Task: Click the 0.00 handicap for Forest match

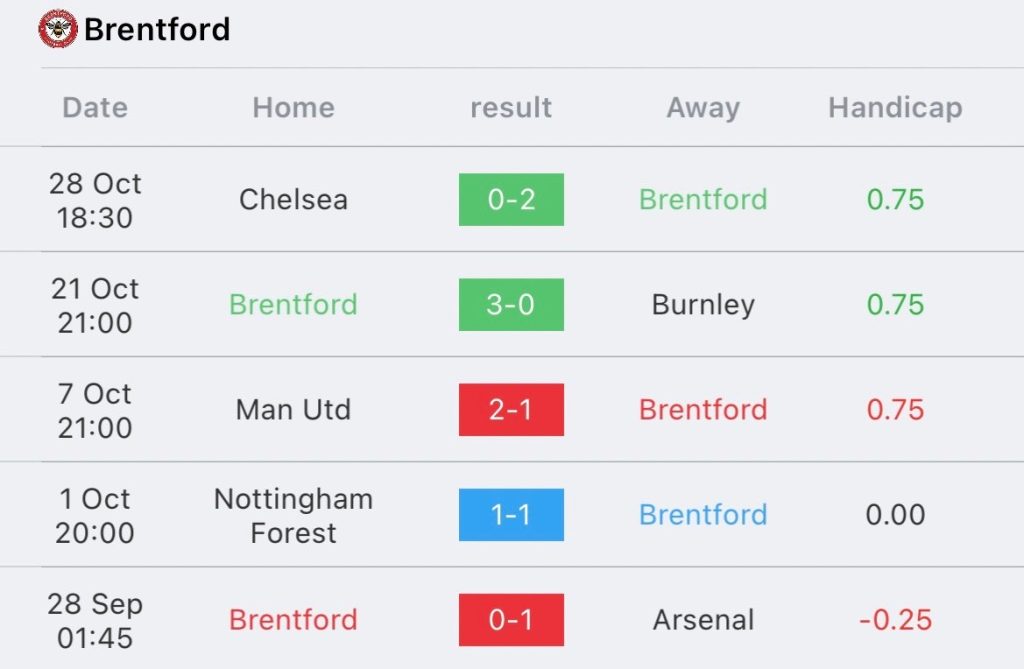Action: (895, 515)
